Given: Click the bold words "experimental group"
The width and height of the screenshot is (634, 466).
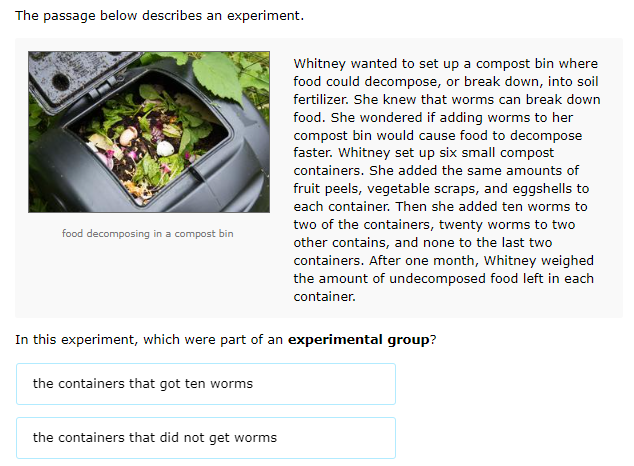Looking at the screenshot, I should click(x=359, y=339).
